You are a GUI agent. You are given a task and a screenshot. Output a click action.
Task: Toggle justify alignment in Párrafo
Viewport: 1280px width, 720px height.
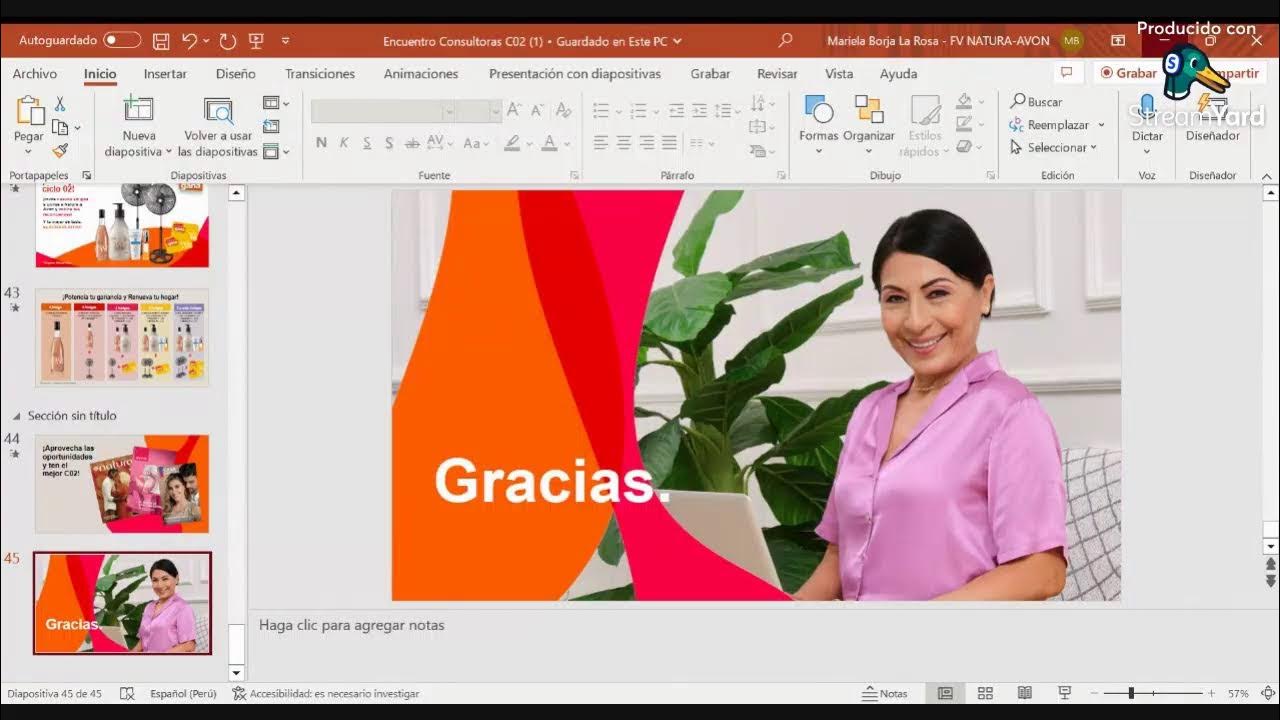669,143
